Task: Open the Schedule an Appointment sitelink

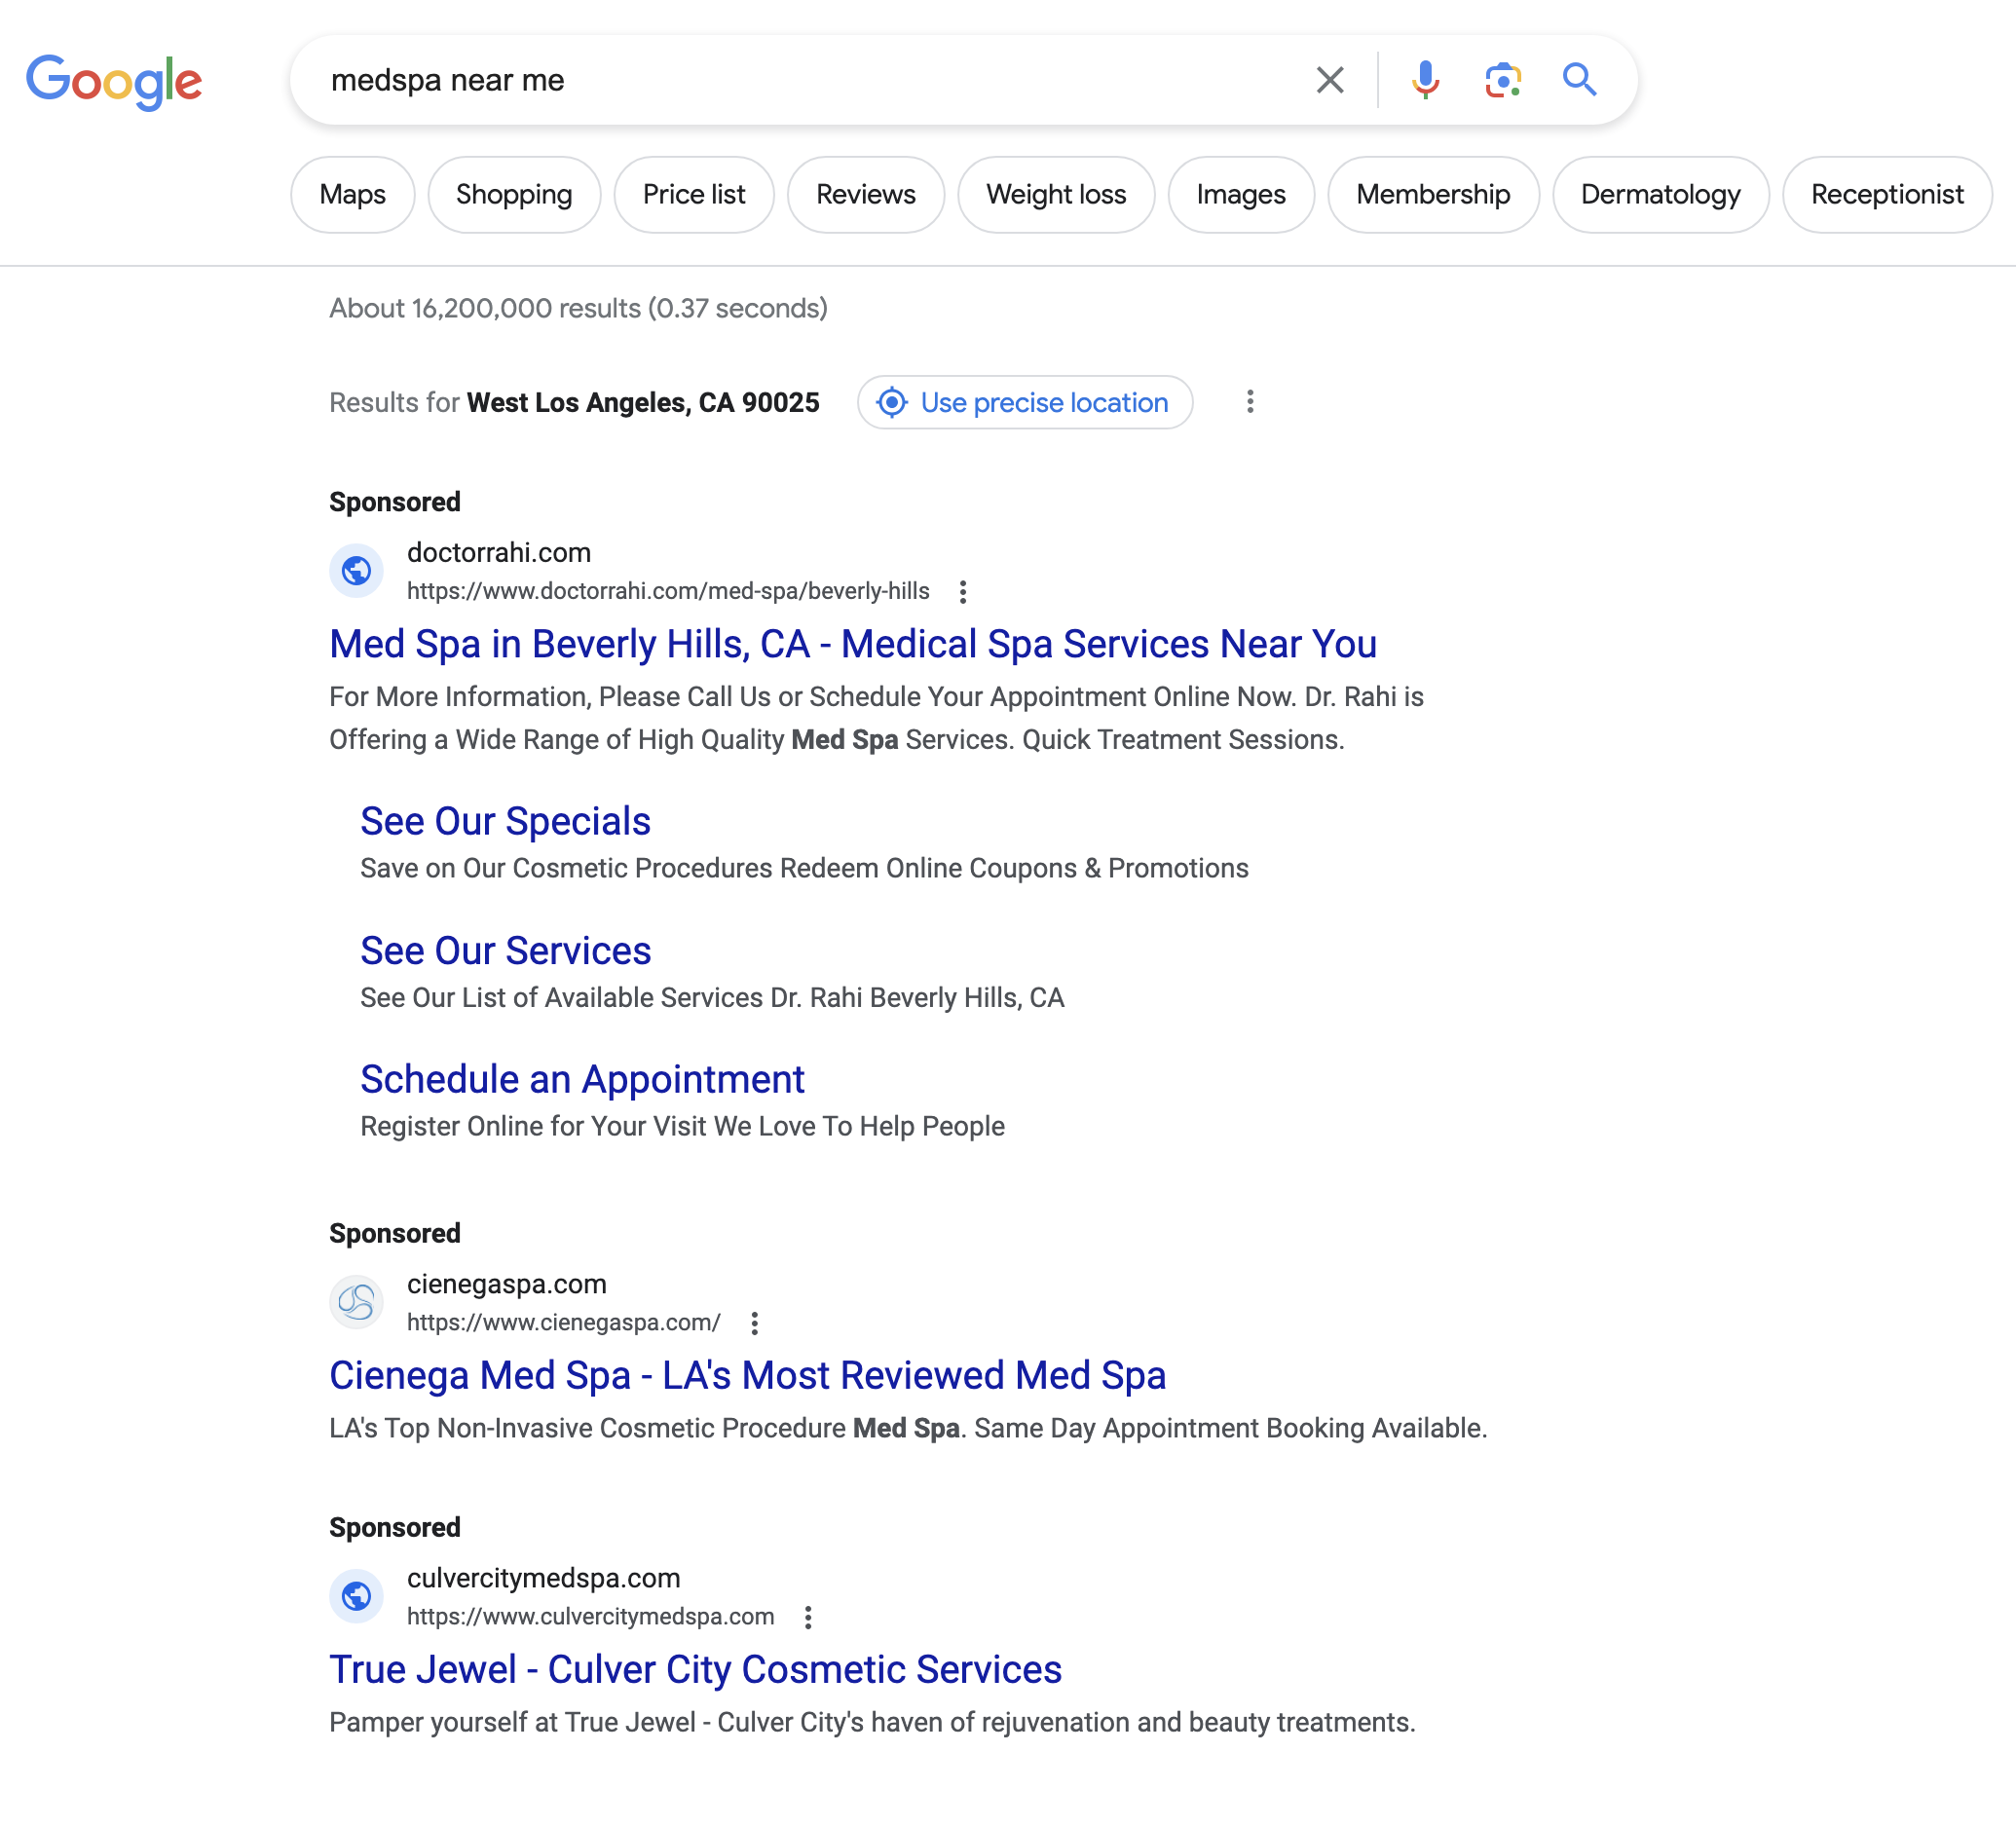Action: coord(582,1079)
